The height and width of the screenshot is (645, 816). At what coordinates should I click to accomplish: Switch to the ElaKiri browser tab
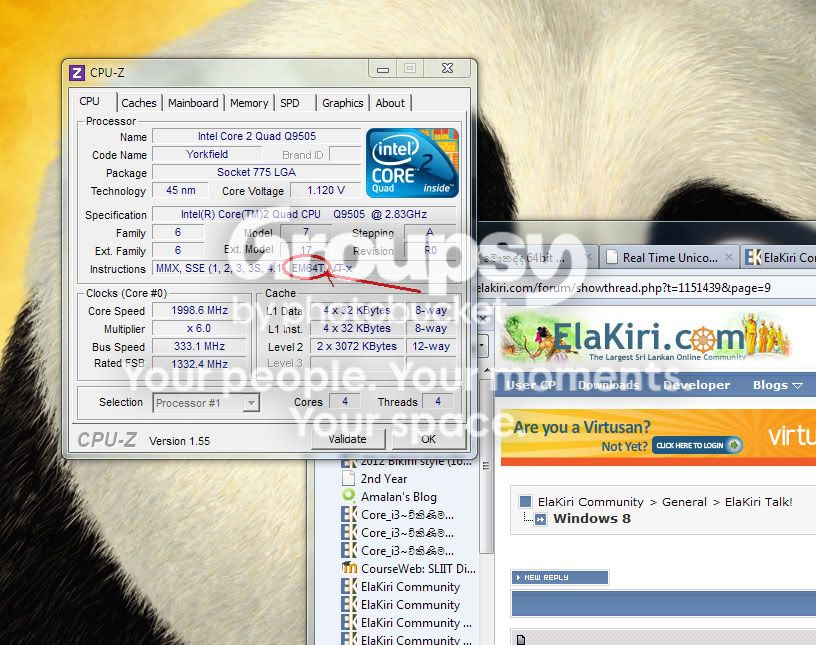(779, 257)
